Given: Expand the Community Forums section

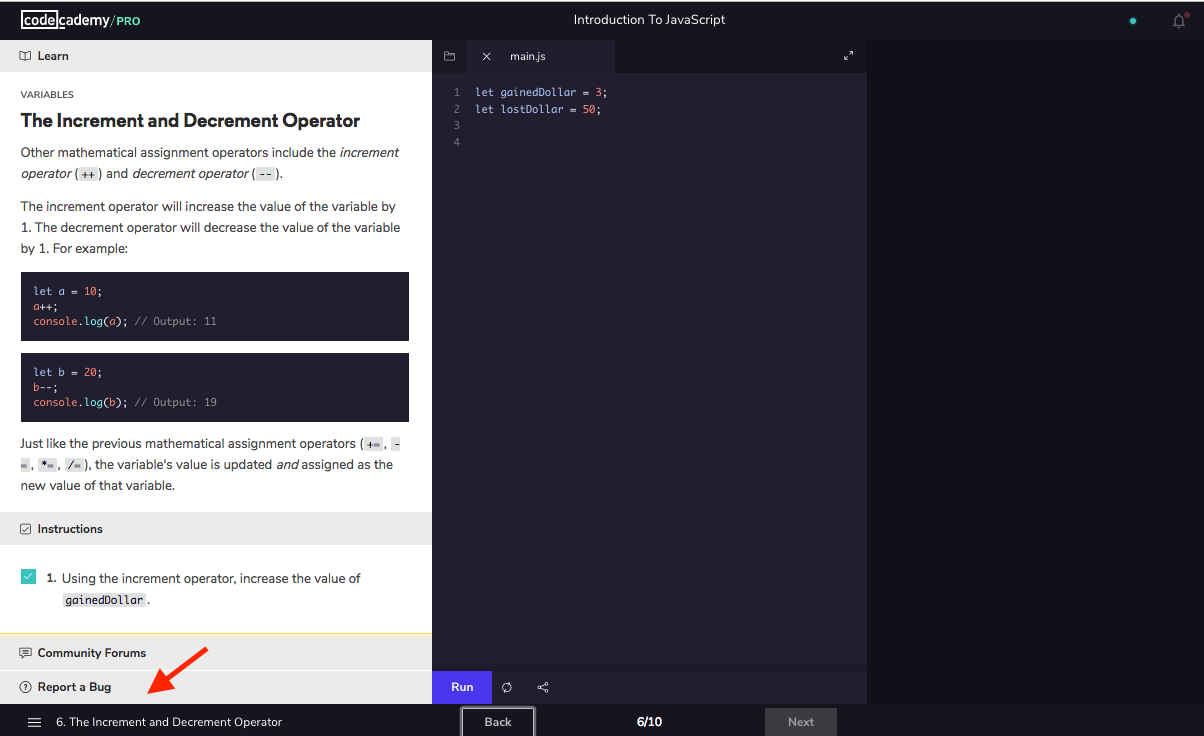Looking at the screenshot, I should 216,653.
